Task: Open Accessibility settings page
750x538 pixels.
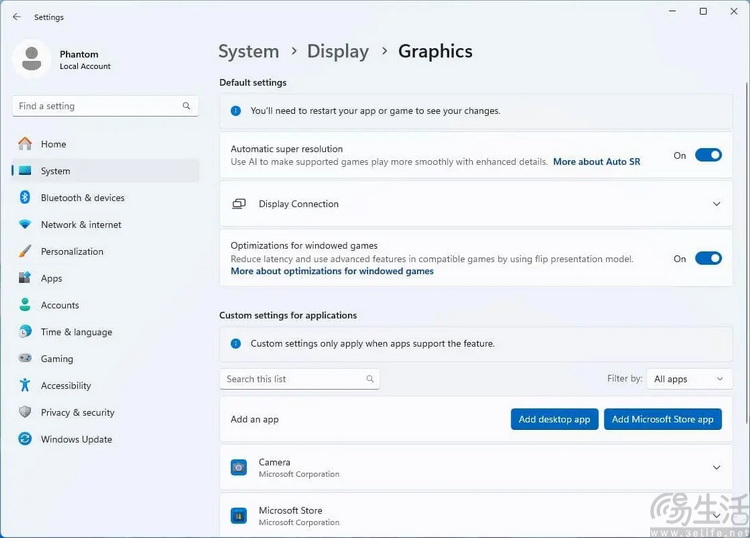Action: (105, 385)
